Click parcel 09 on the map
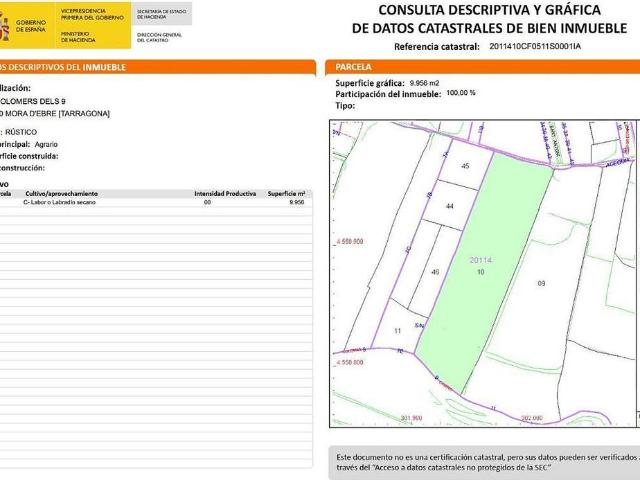This screenshot has height=480, width=640. click(541, 283)
